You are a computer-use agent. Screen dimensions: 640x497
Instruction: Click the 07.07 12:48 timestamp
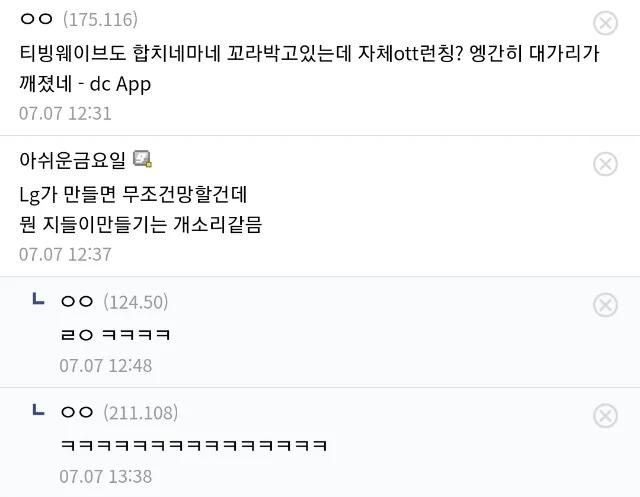pyautogui.click(x=106, y=366)
